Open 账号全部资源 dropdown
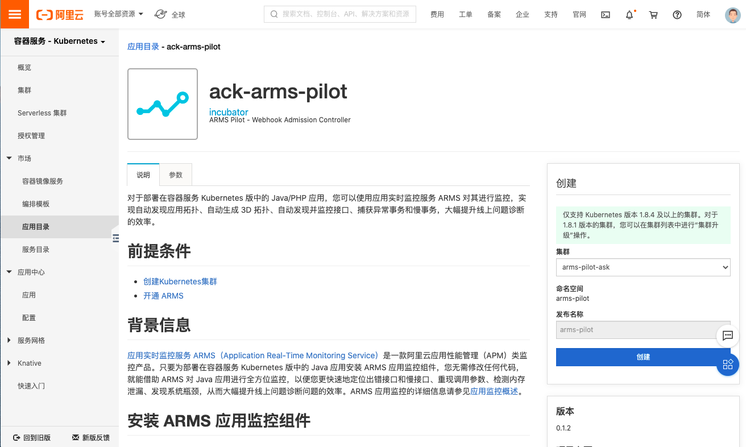The width and height of the screenshot is (746, 447). pos(118,14)
